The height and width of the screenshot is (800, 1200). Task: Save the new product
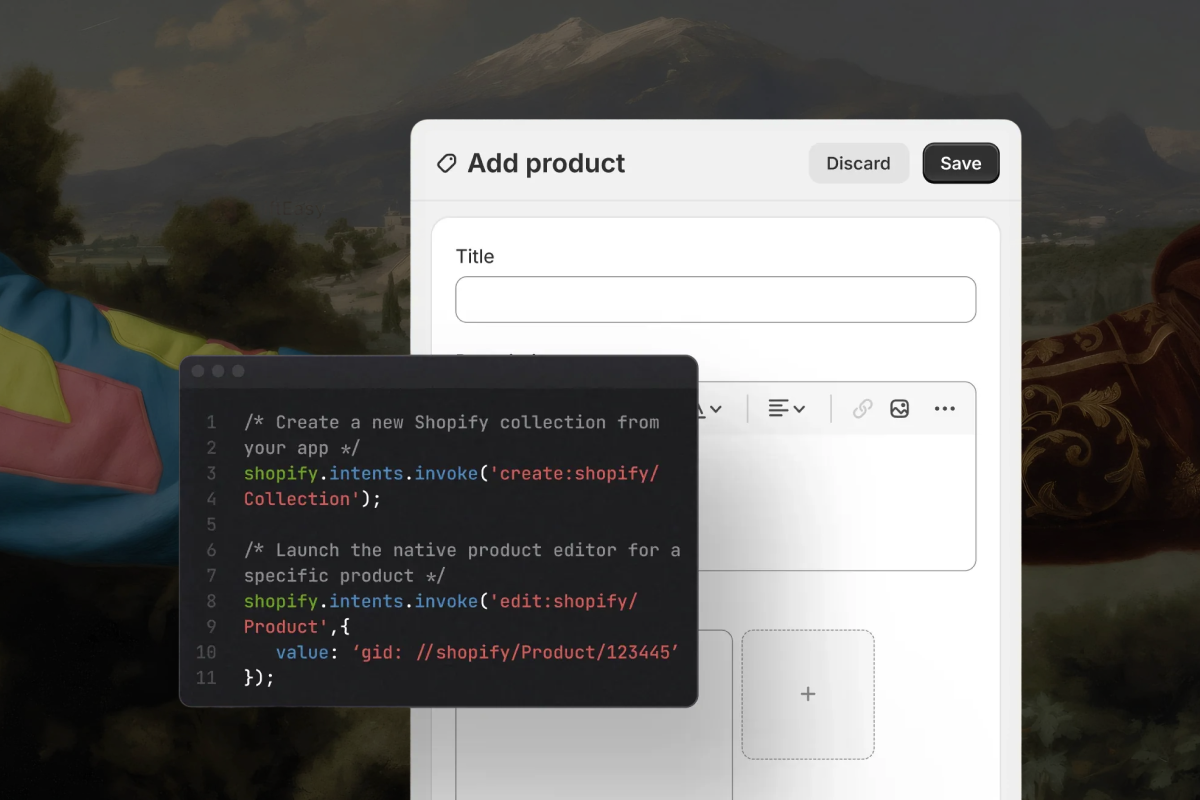click(960, 163)
